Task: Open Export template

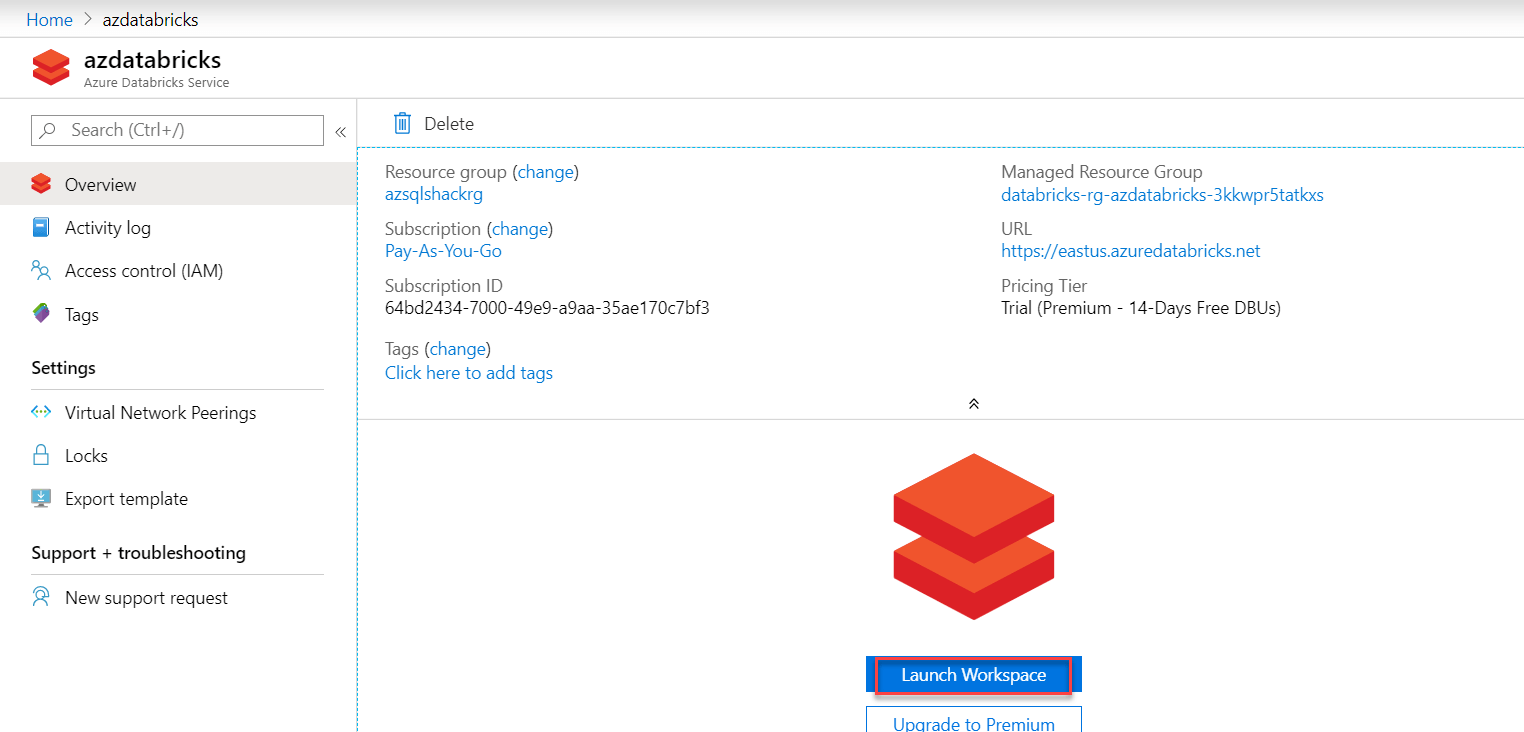Action: click(125, 498)
